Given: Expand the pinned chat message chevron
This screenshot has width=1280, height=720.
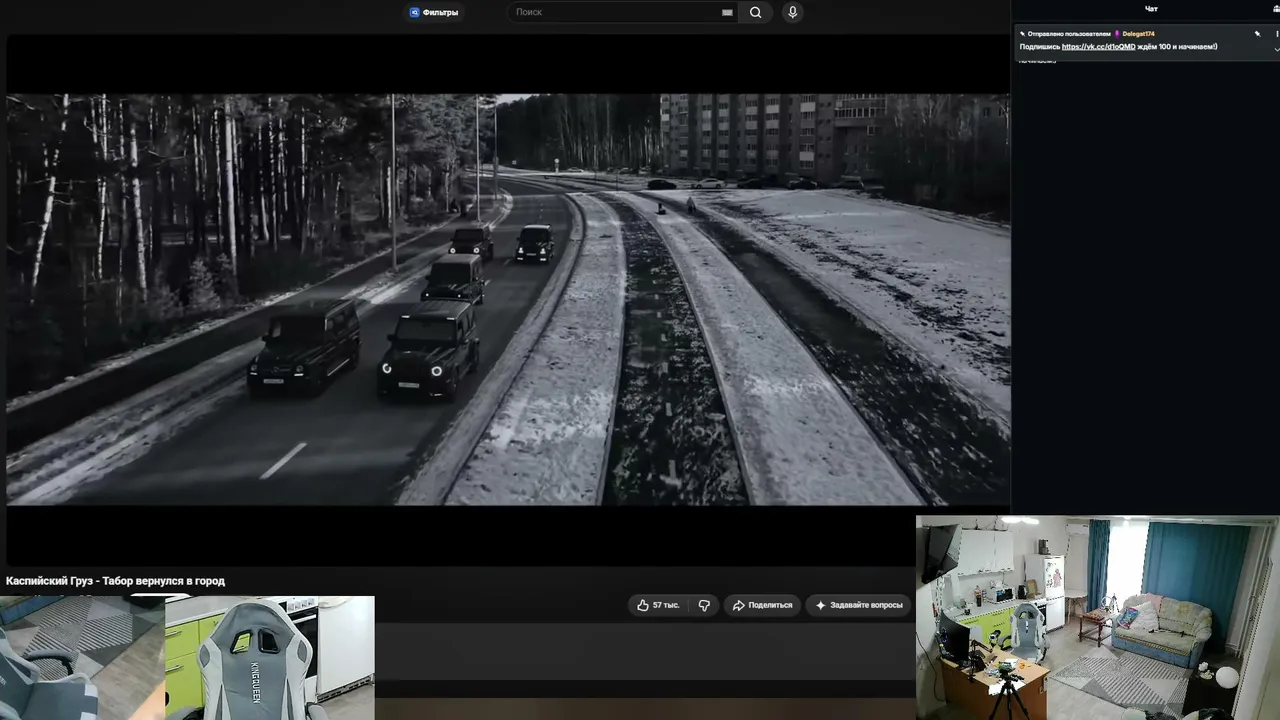Looking at the screenshot, I should (1276, 47).
